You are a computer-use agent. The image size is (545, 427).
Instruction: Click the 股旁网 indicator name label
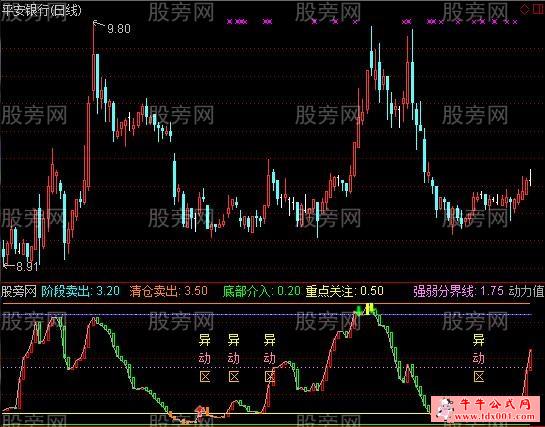coord(19,291)
